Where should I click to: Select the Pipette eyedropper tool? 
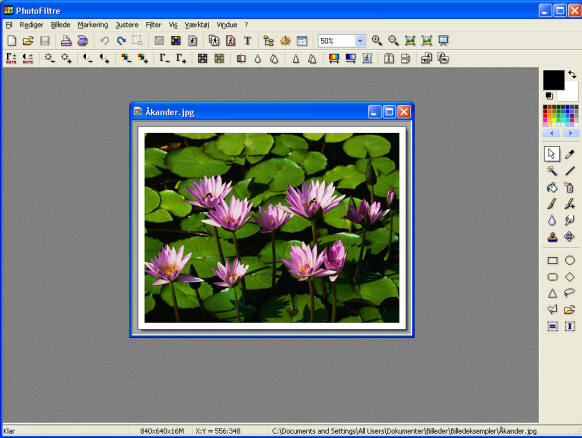(x=570, y=154)
